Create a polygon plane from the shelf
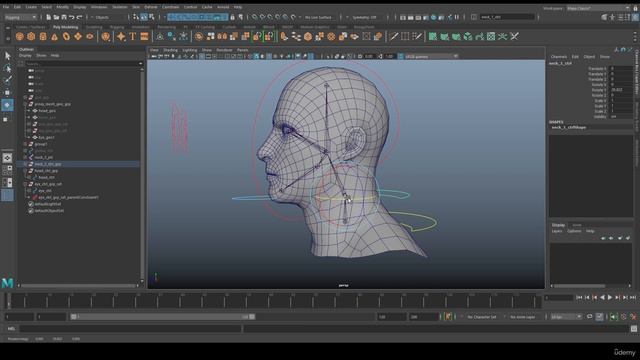 (x=78, y=37)
